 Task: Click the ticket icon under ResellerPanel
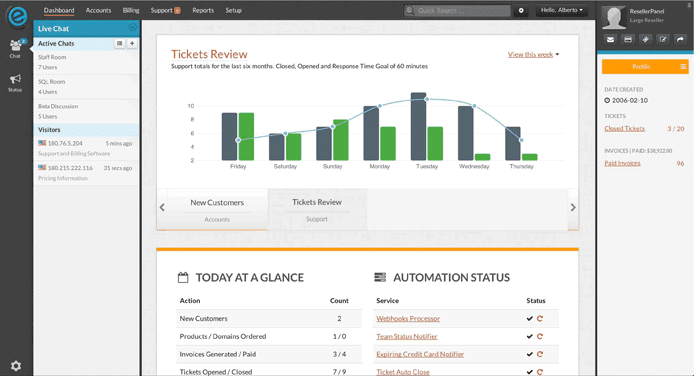[645, 39]
